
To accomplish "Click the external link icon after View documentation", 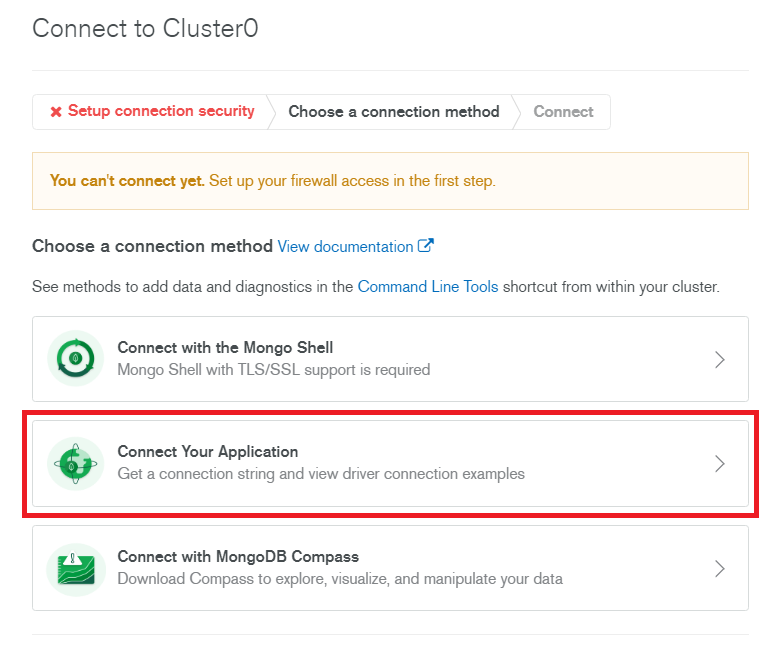I will 425,246.
